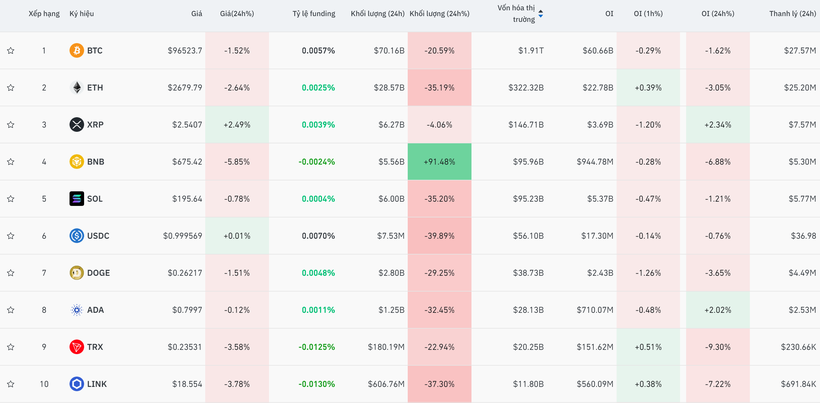This screenshot has width=820, height=403.
Task: Open the SOL symbol link
Action: pos(95,199)
